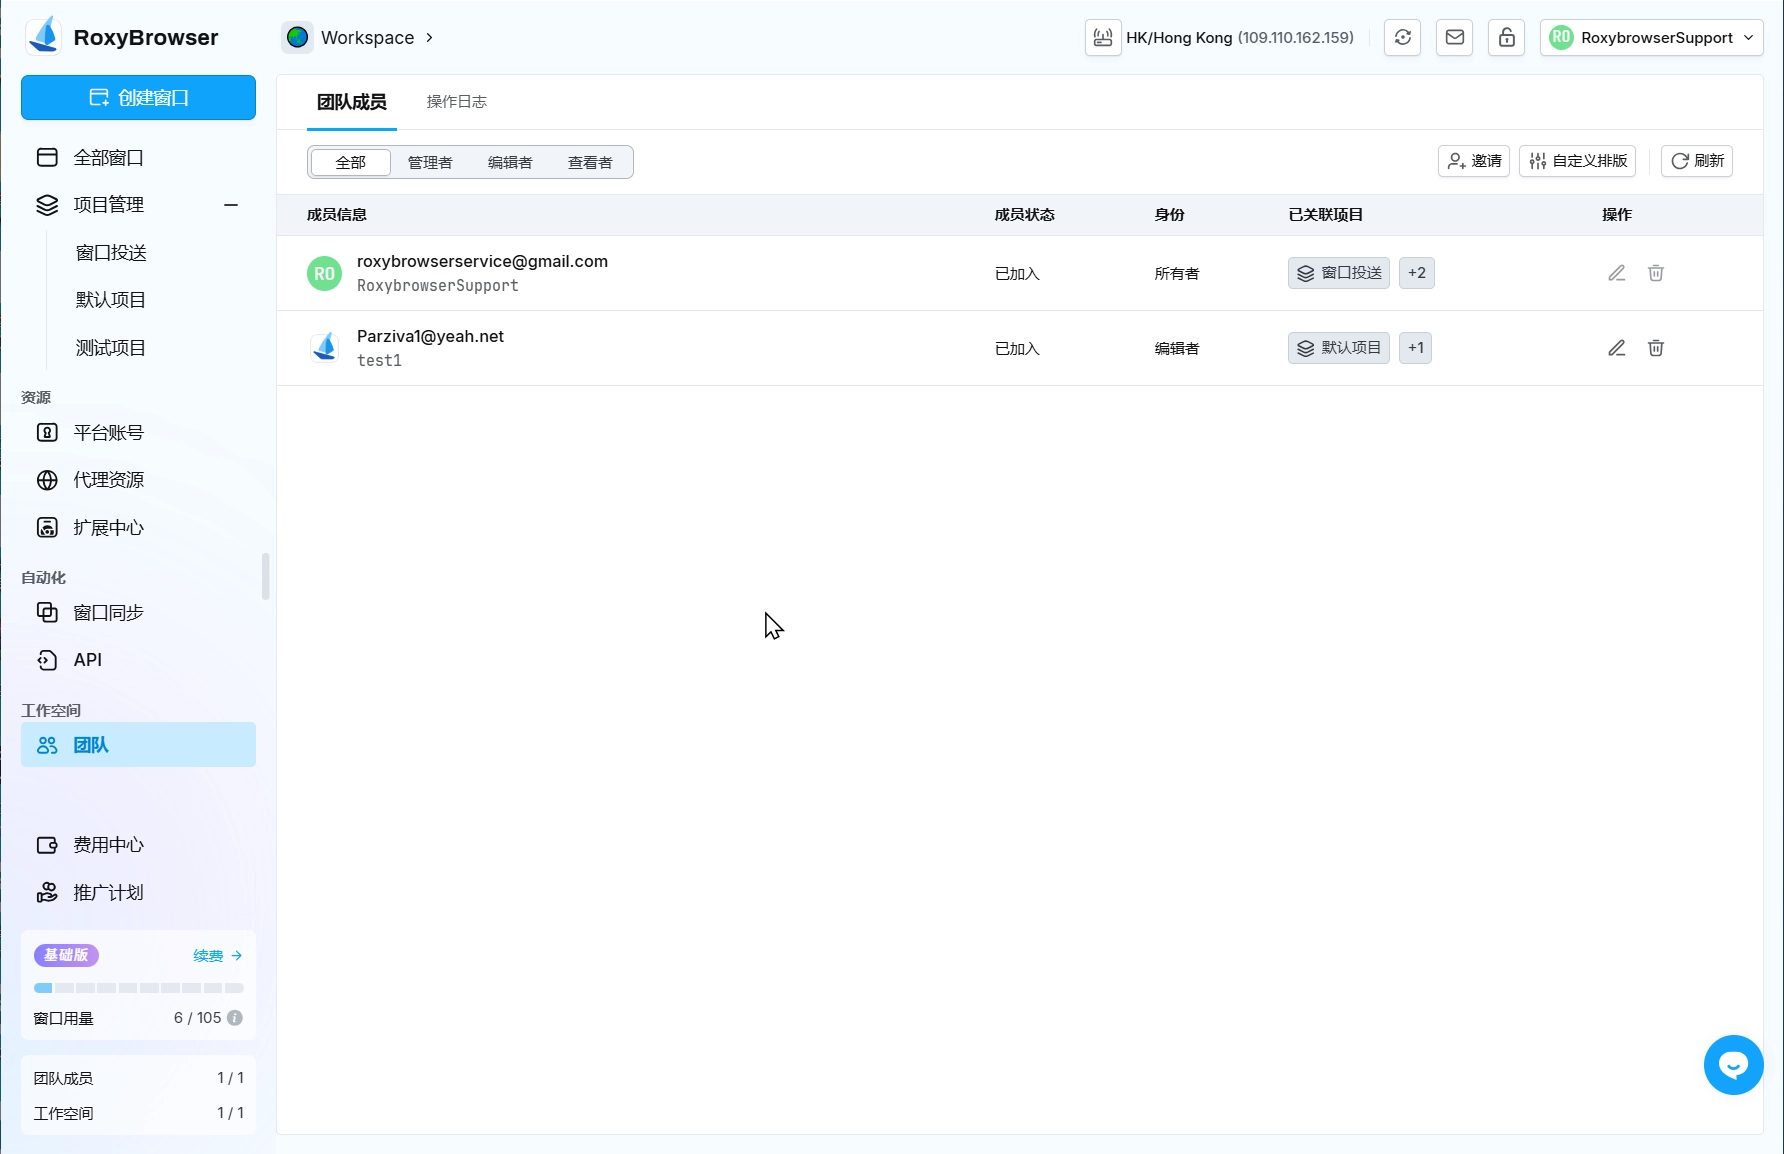Expand the Workspace switcher chevron
This screenshot has width=1784, height=1154.
[430, 38]
